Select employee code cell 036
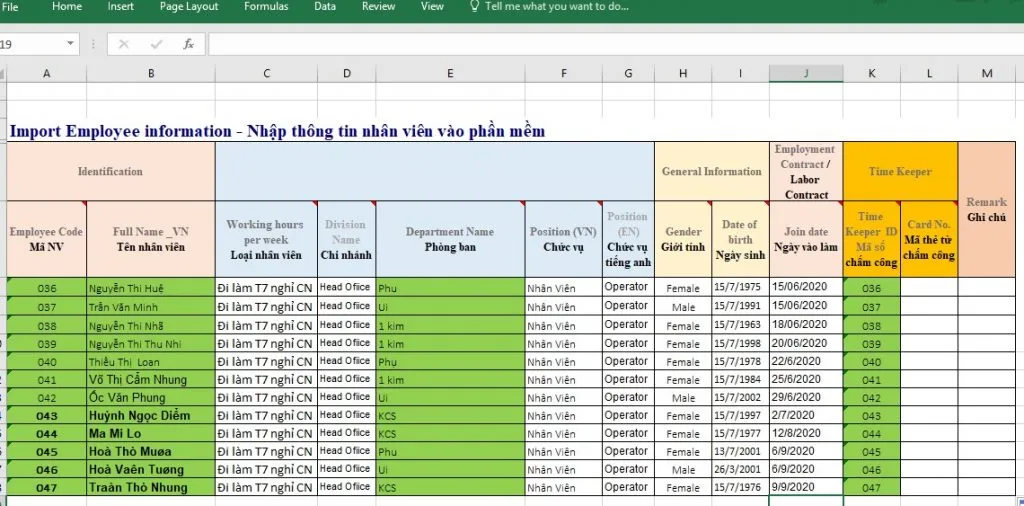 [46, 288]
